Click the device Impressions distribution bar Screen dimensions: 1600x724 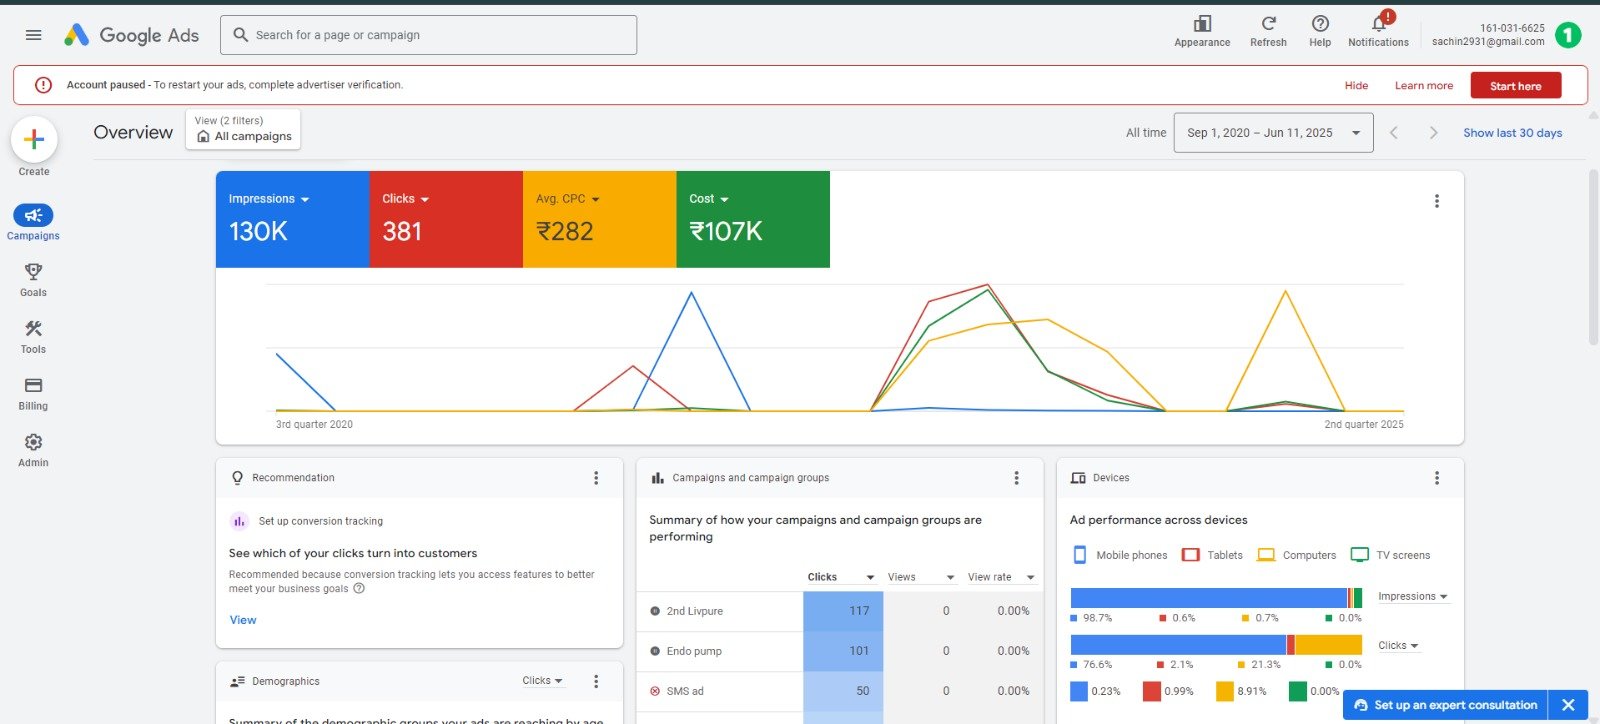(1216, 598)
